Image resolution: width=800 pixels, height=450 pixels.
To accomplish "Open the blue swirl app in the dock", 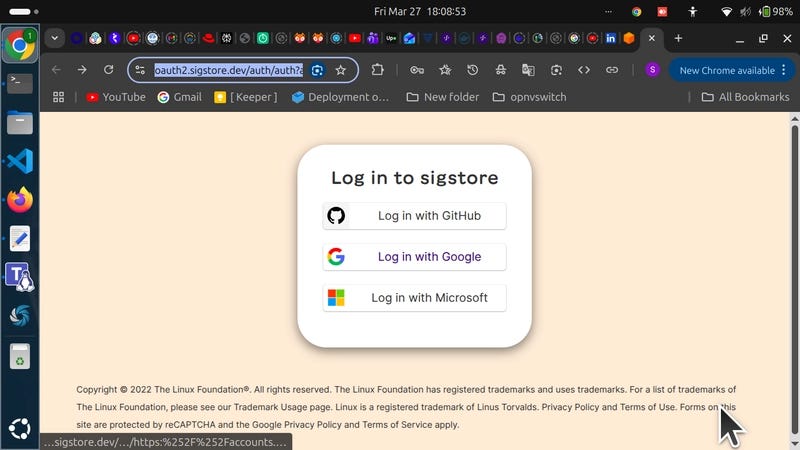I will 20,316.
